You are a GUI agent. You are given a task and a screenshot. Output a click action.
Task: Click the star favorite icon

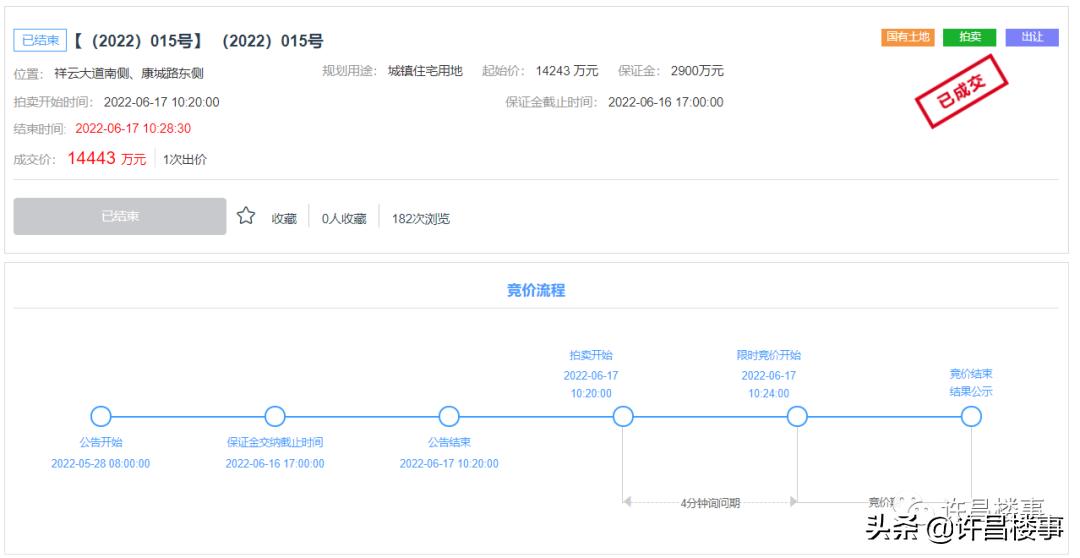[246, 216]
